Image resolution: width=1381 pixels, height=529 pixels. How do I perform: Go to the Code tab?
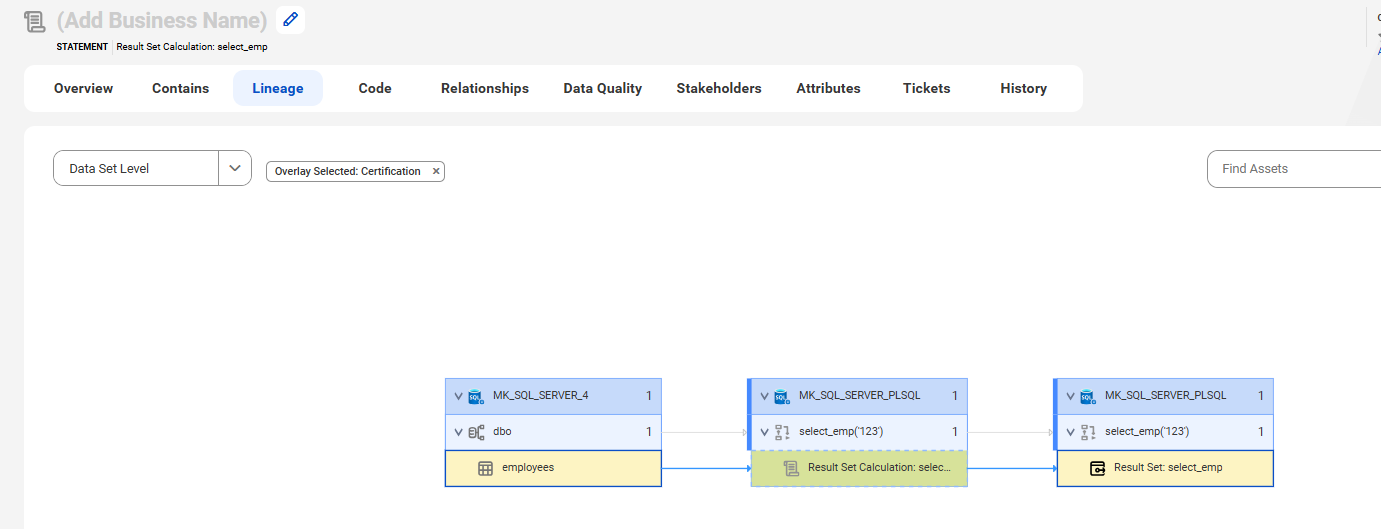375,88
